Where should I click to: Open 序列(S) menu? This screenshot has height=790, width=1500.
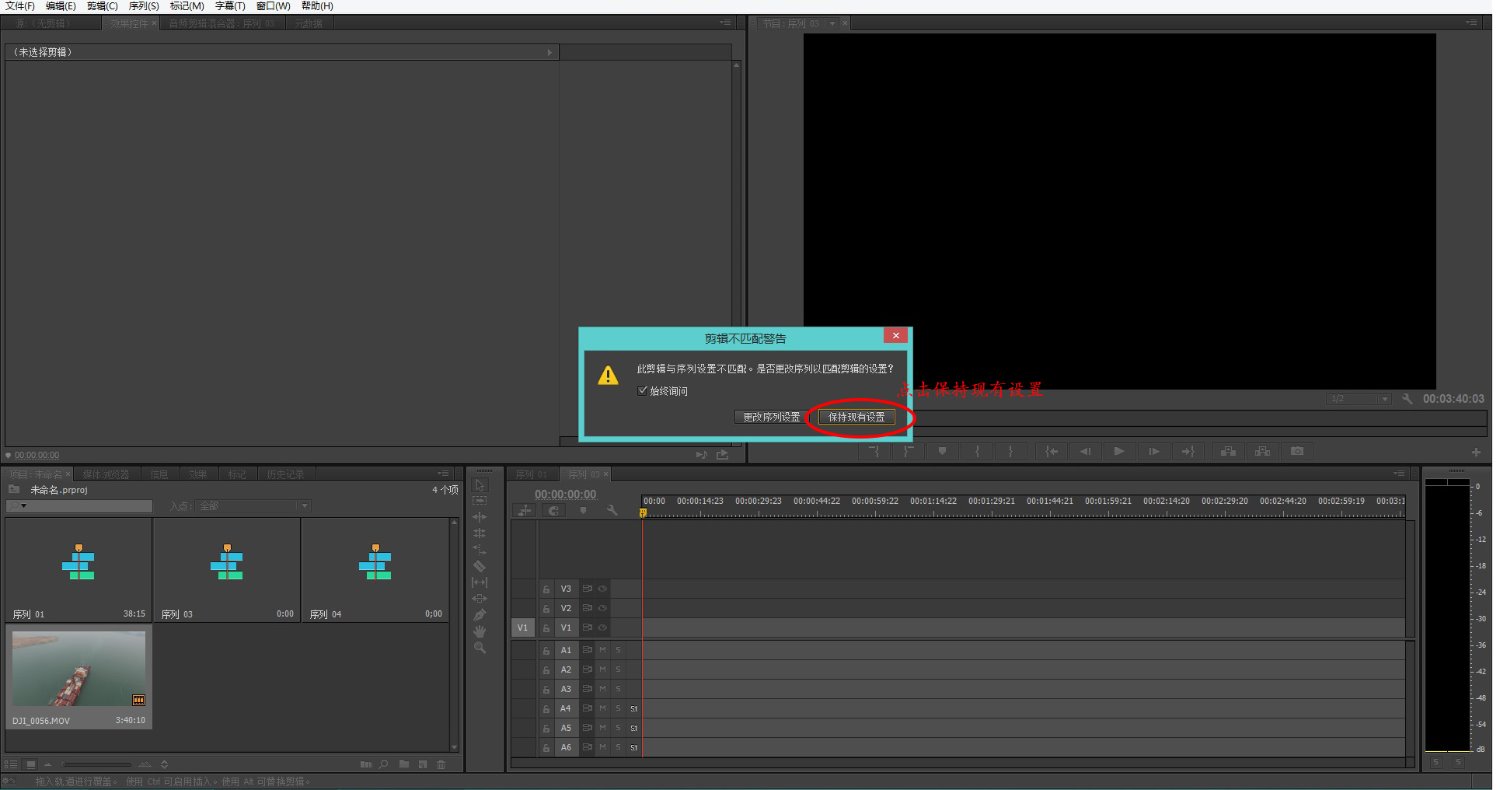pyautogui.click(x=144, y=6)
